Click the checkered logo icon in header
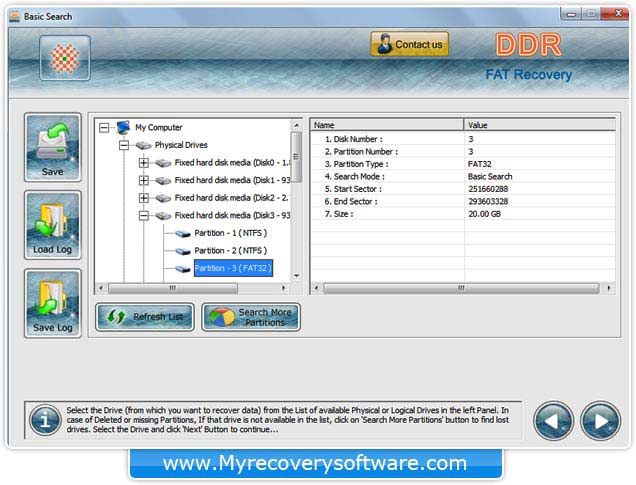This screenshot has height=485, width=636. tap(65, 58)
